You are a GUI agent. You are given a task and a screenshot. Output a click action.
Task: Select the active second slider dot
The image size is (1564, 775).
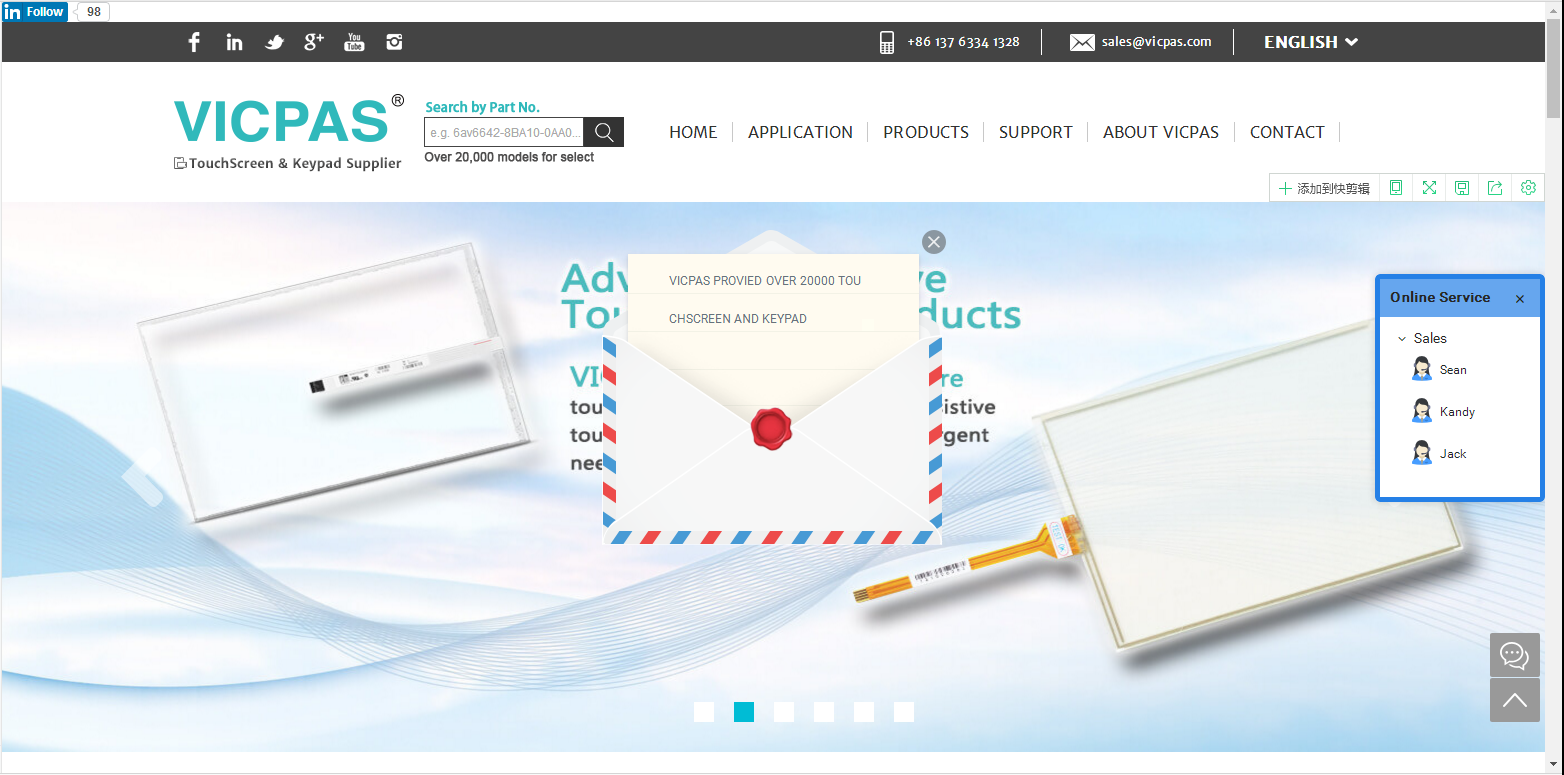[744, 712]
